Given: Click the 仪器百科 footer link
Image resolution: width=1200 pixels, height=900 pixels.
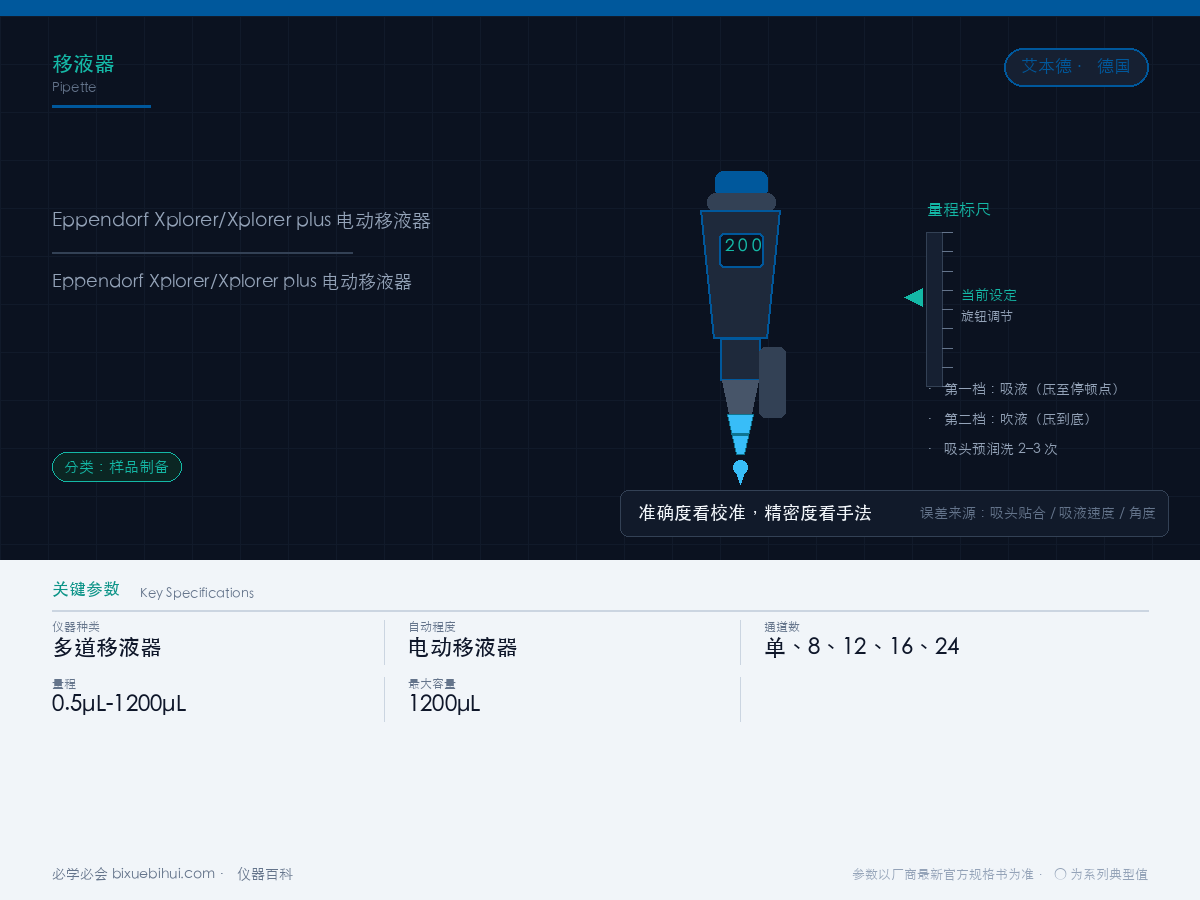Looking at the screenshot, I should (265, 874).
